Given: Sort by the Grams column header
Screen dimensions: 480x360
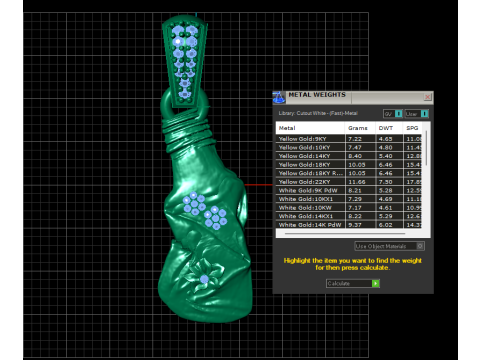Looking at the screenshot, I should [360, 128].
